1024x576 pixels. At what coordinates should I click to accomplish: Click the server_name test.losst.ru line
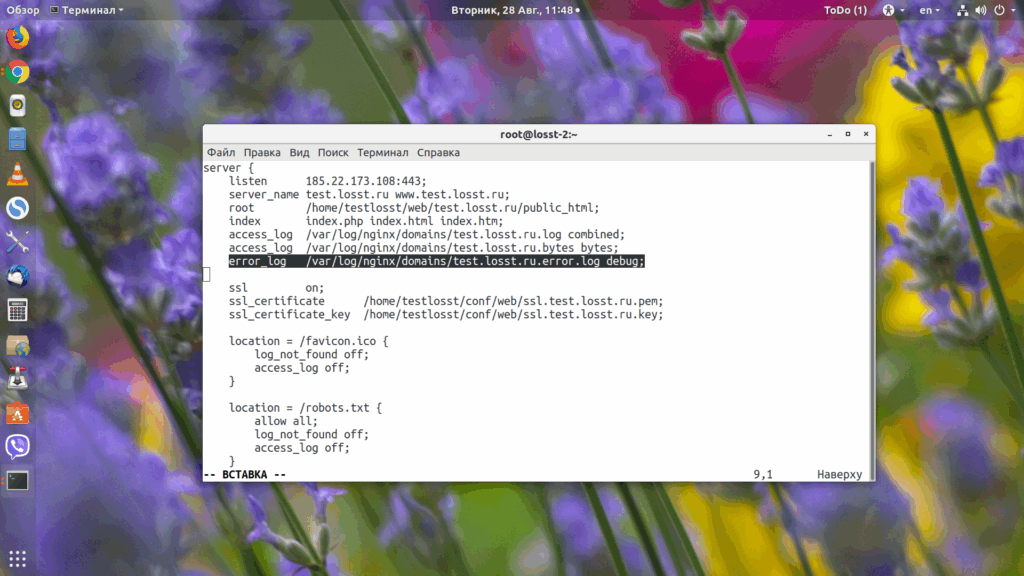[369, 195]
